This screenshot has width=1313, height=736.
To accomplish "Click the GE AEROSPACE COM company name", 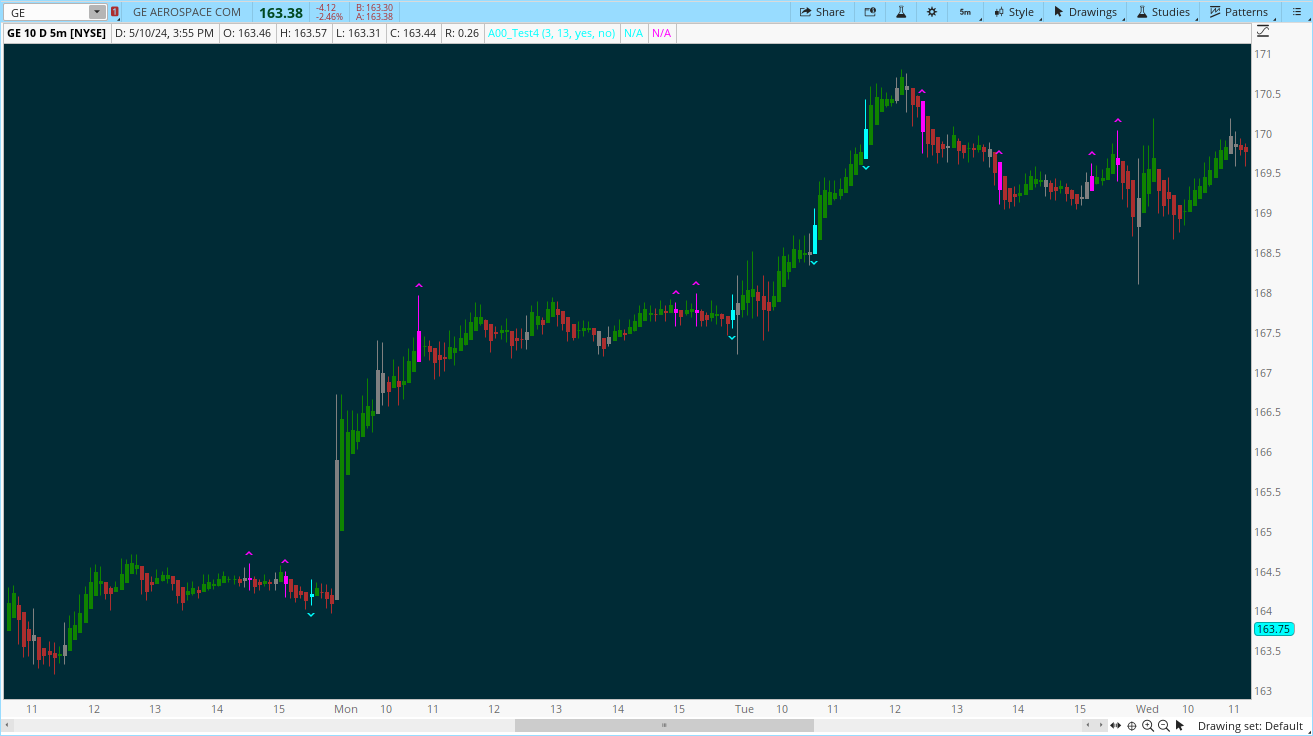I will (x=187, y=12).
